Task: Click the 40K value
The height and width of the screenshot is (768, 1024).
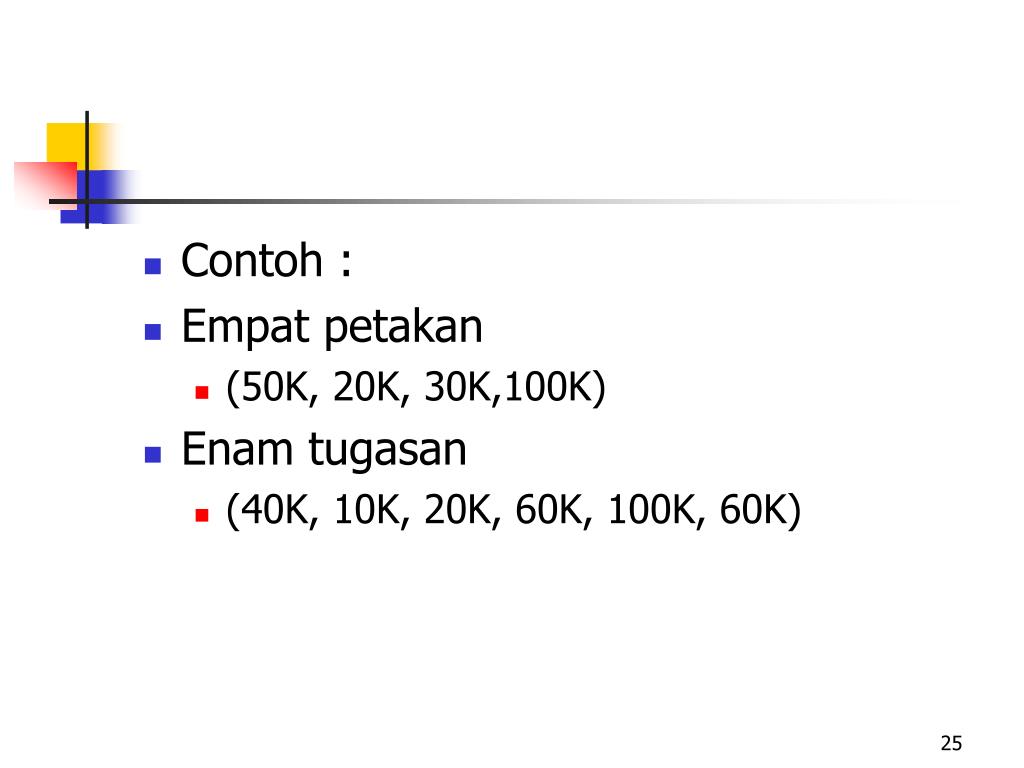Action: (x=274, y=509)
